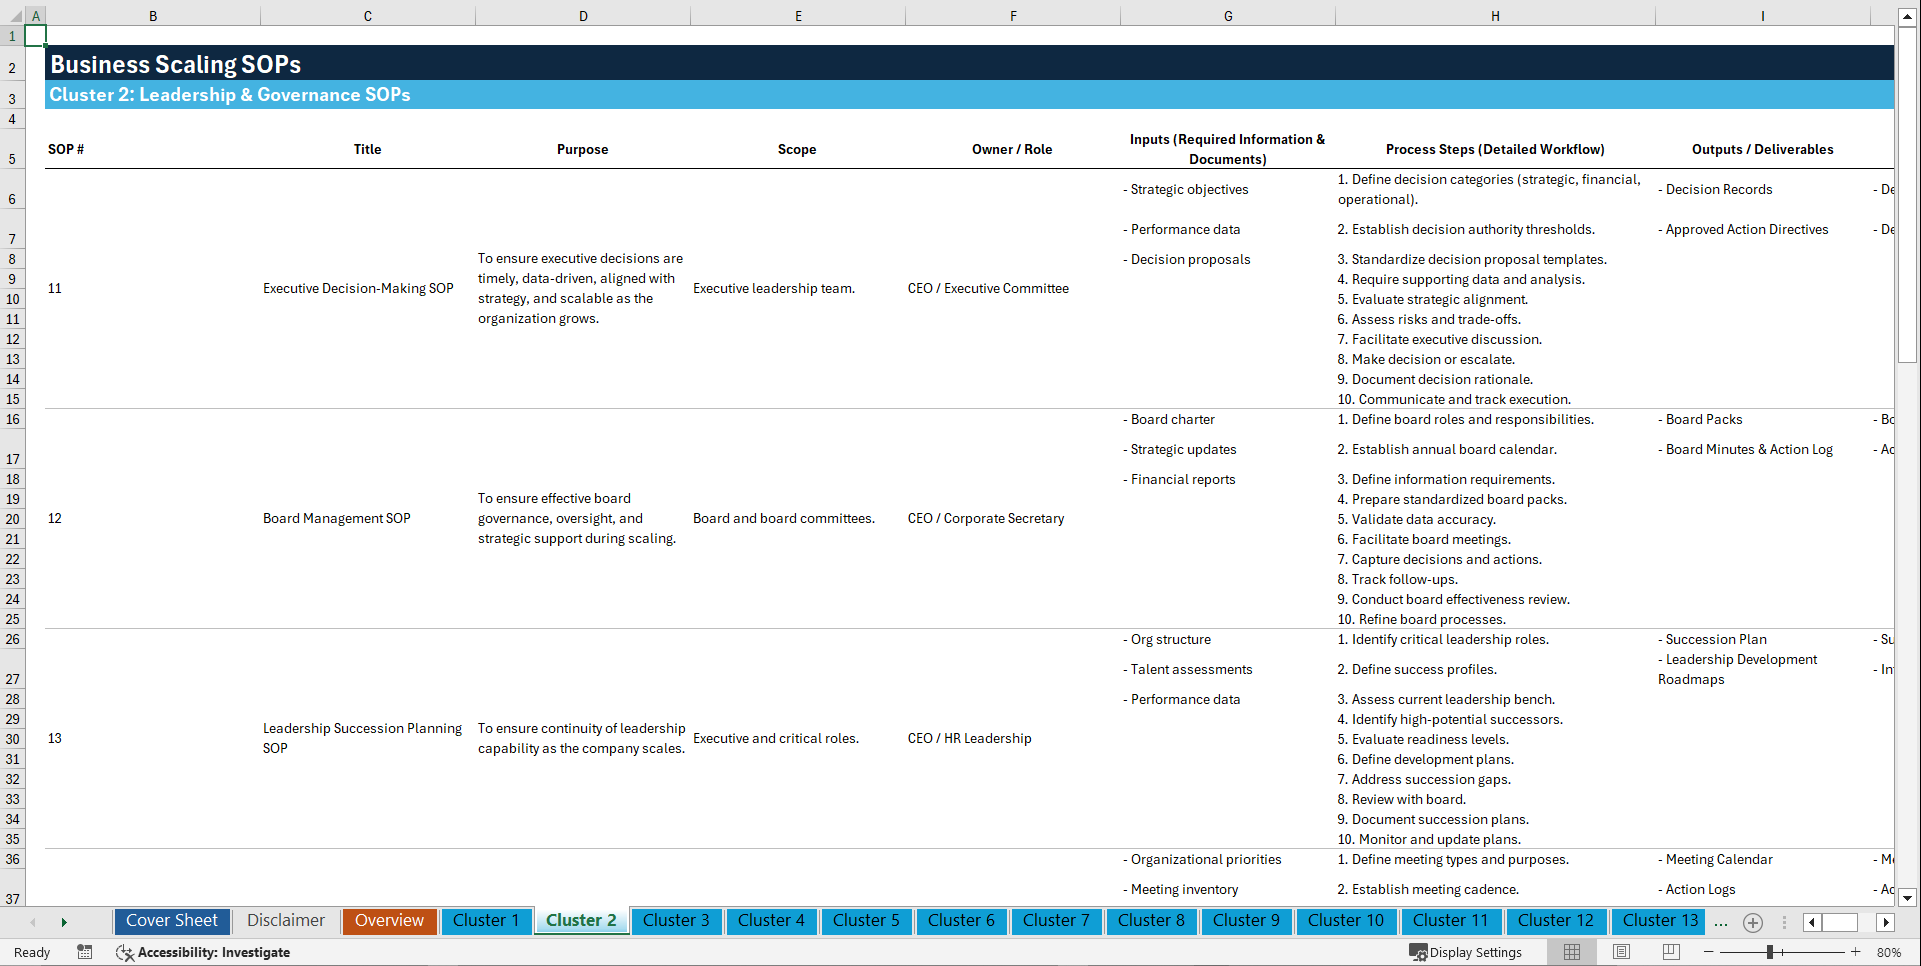Image resolution: width=1921 pixels, height=966 pixels.
Task: Open the Disclaimer worksheet tab
Action: [285, 921]
